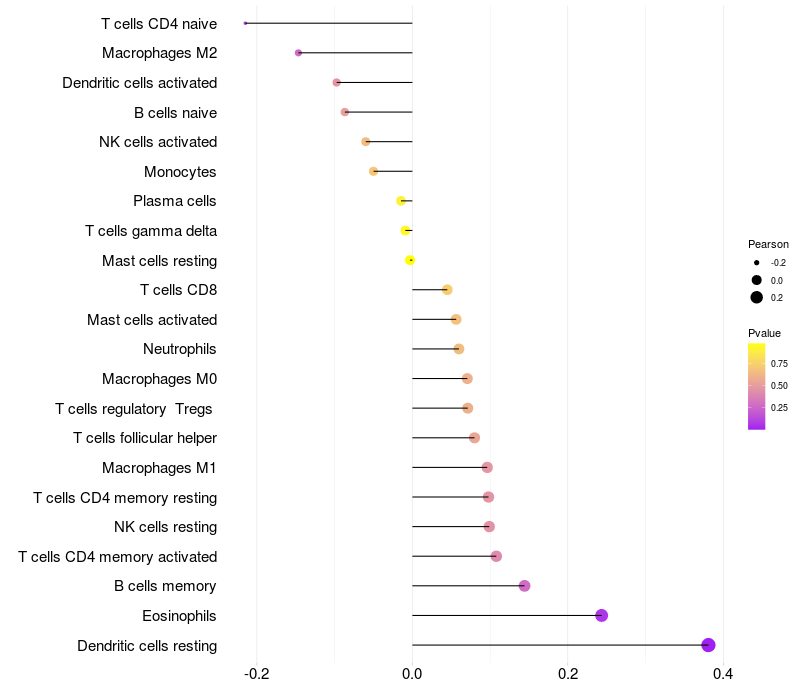Click the T cells gamma delta dot
800x700 pixels.
click(405, 231)
